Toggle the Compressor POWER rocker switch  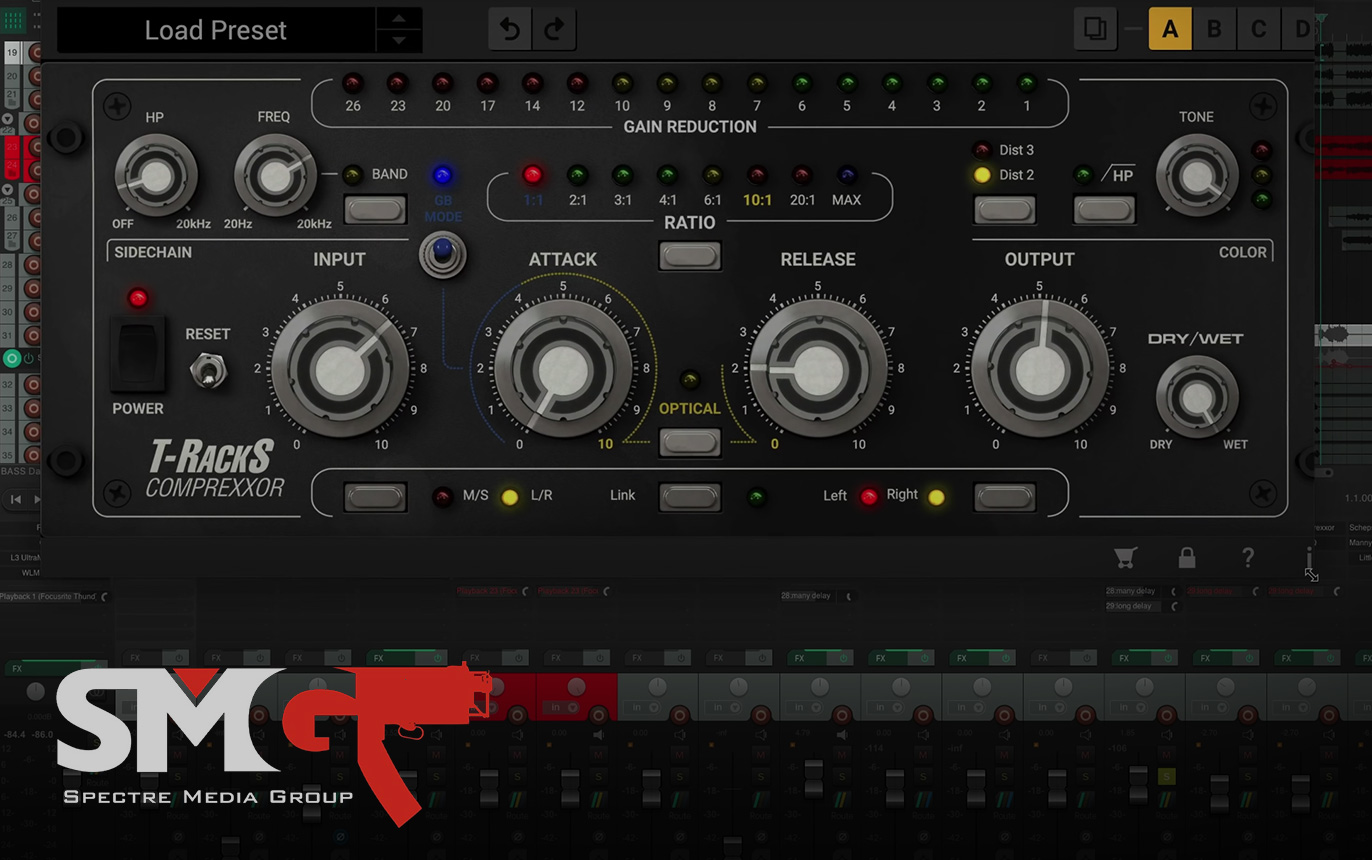(138, 354)
